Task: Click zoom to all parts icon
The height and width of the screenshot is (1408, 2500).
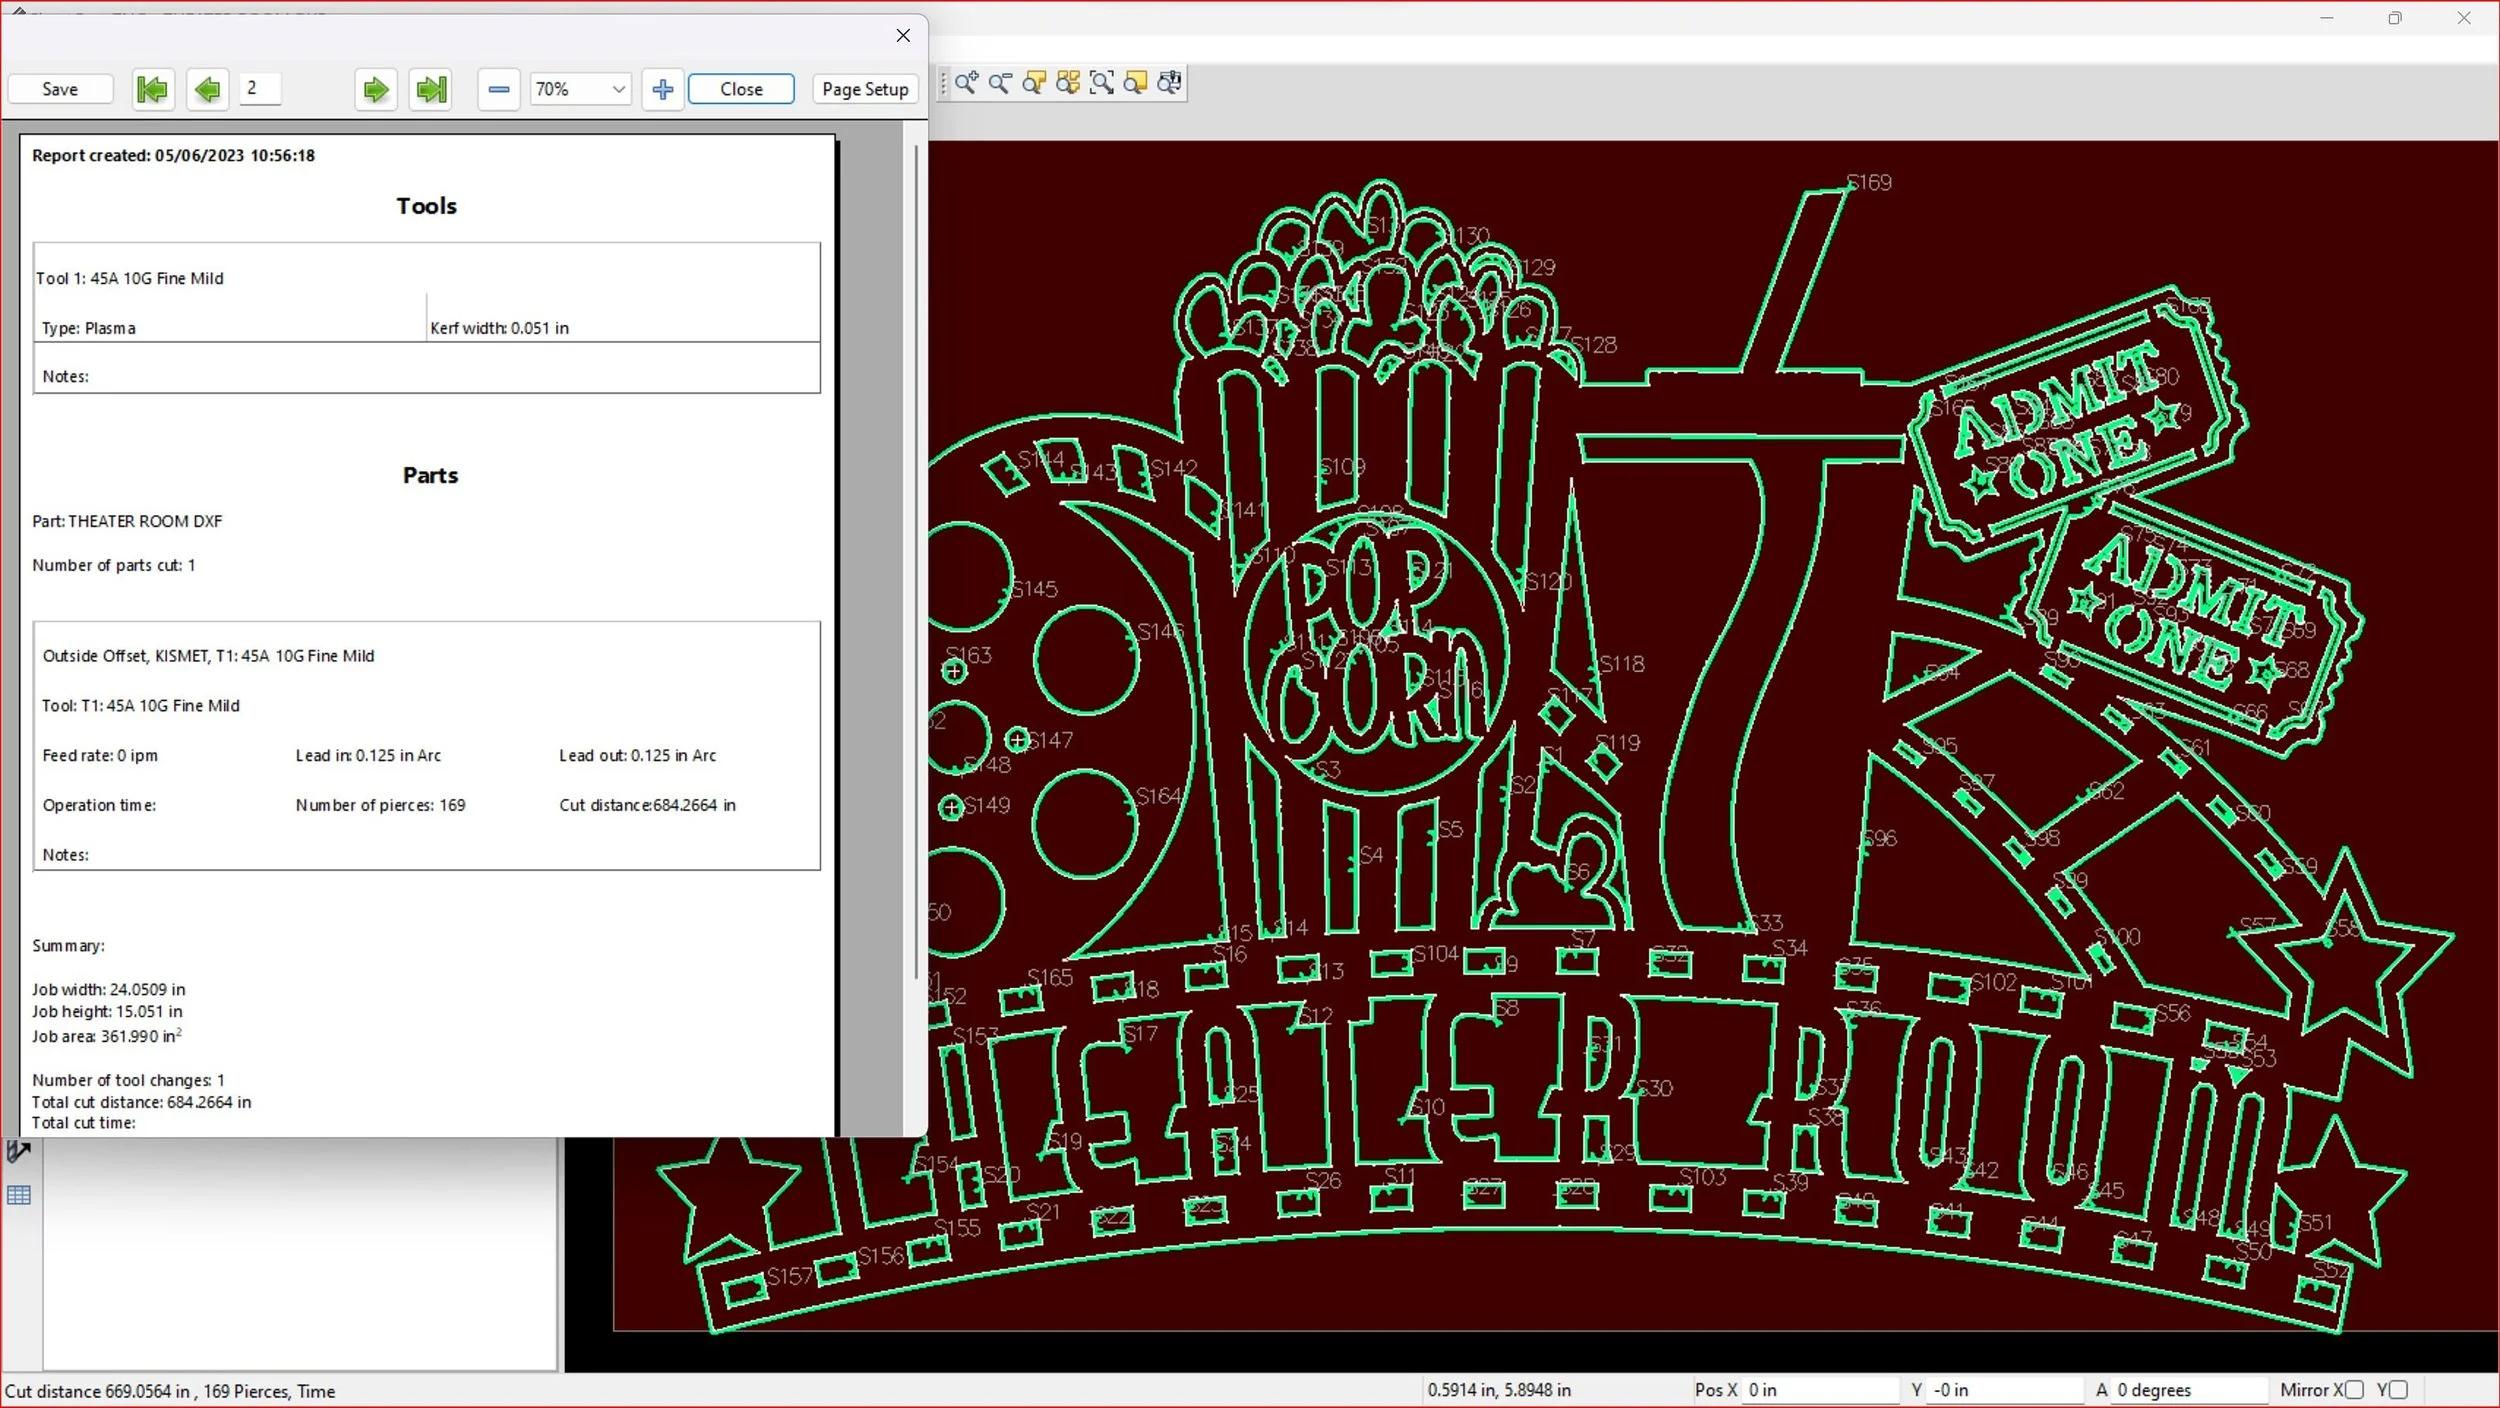Action: tap(1068, 83)
